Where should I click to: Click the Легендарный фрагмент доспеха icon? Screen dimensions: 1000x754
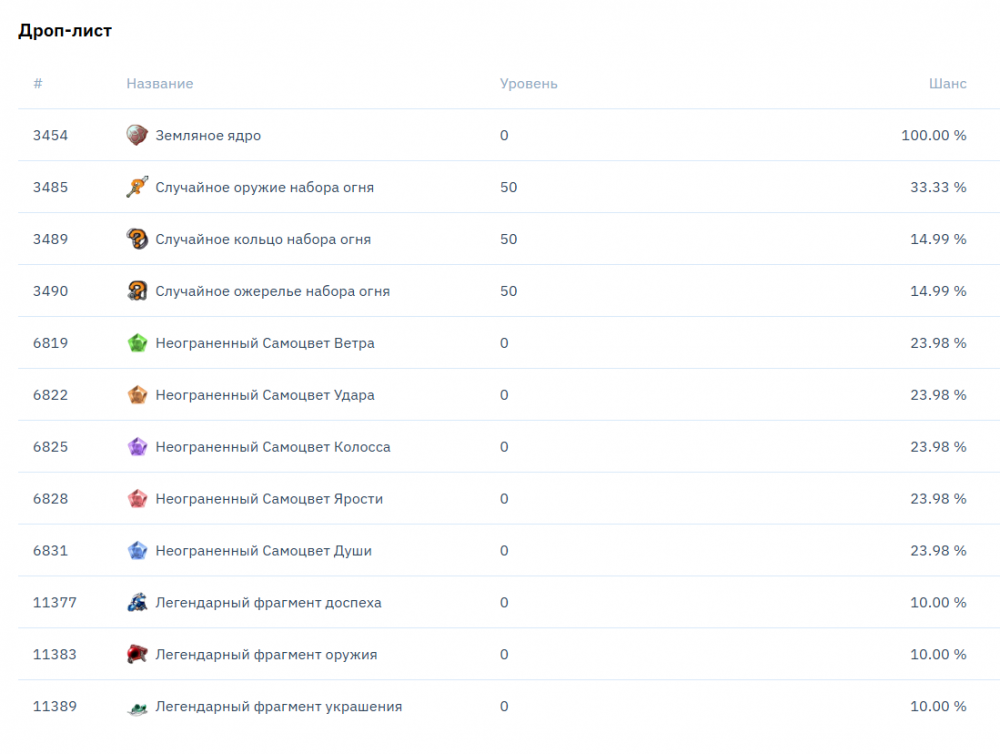(137, 603)
